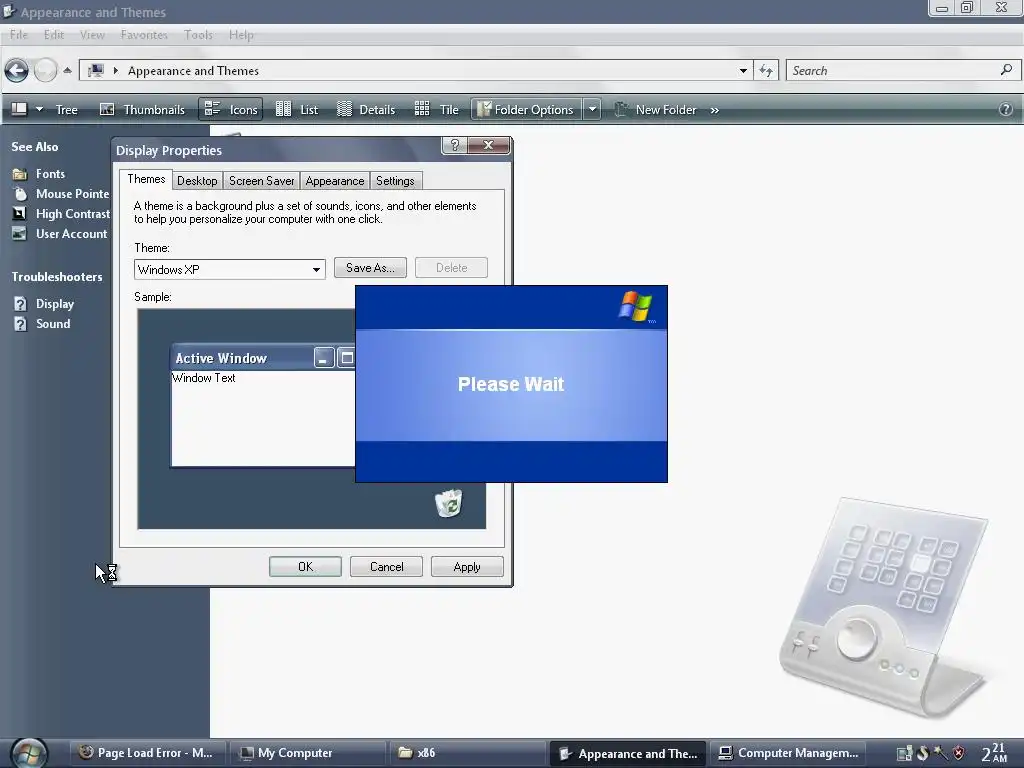Click the Display Properties help question button
Viewport: 1024px width, 768px height.
pos(455,145)
